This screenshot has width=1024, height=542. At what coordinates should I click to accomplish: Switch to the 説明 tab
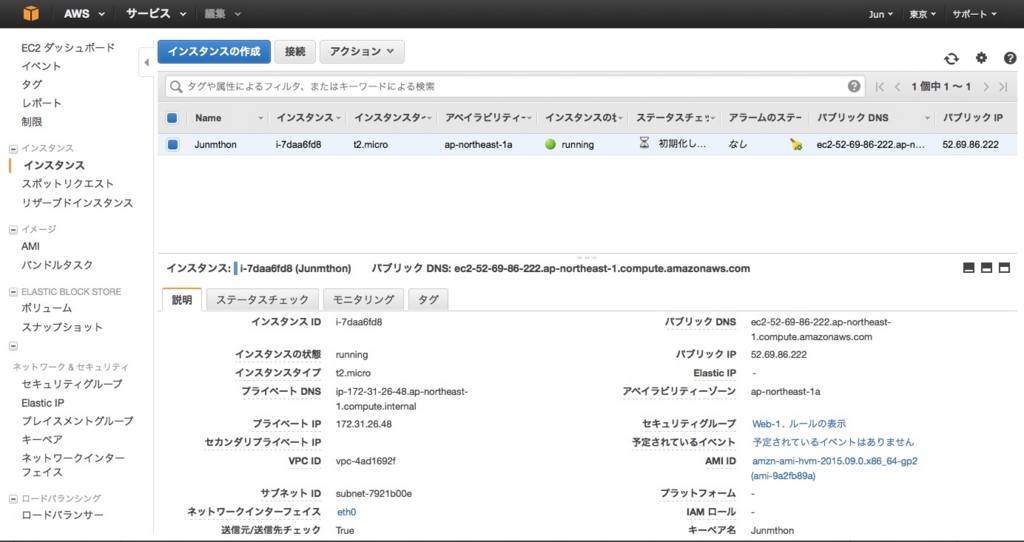(182, 300)
